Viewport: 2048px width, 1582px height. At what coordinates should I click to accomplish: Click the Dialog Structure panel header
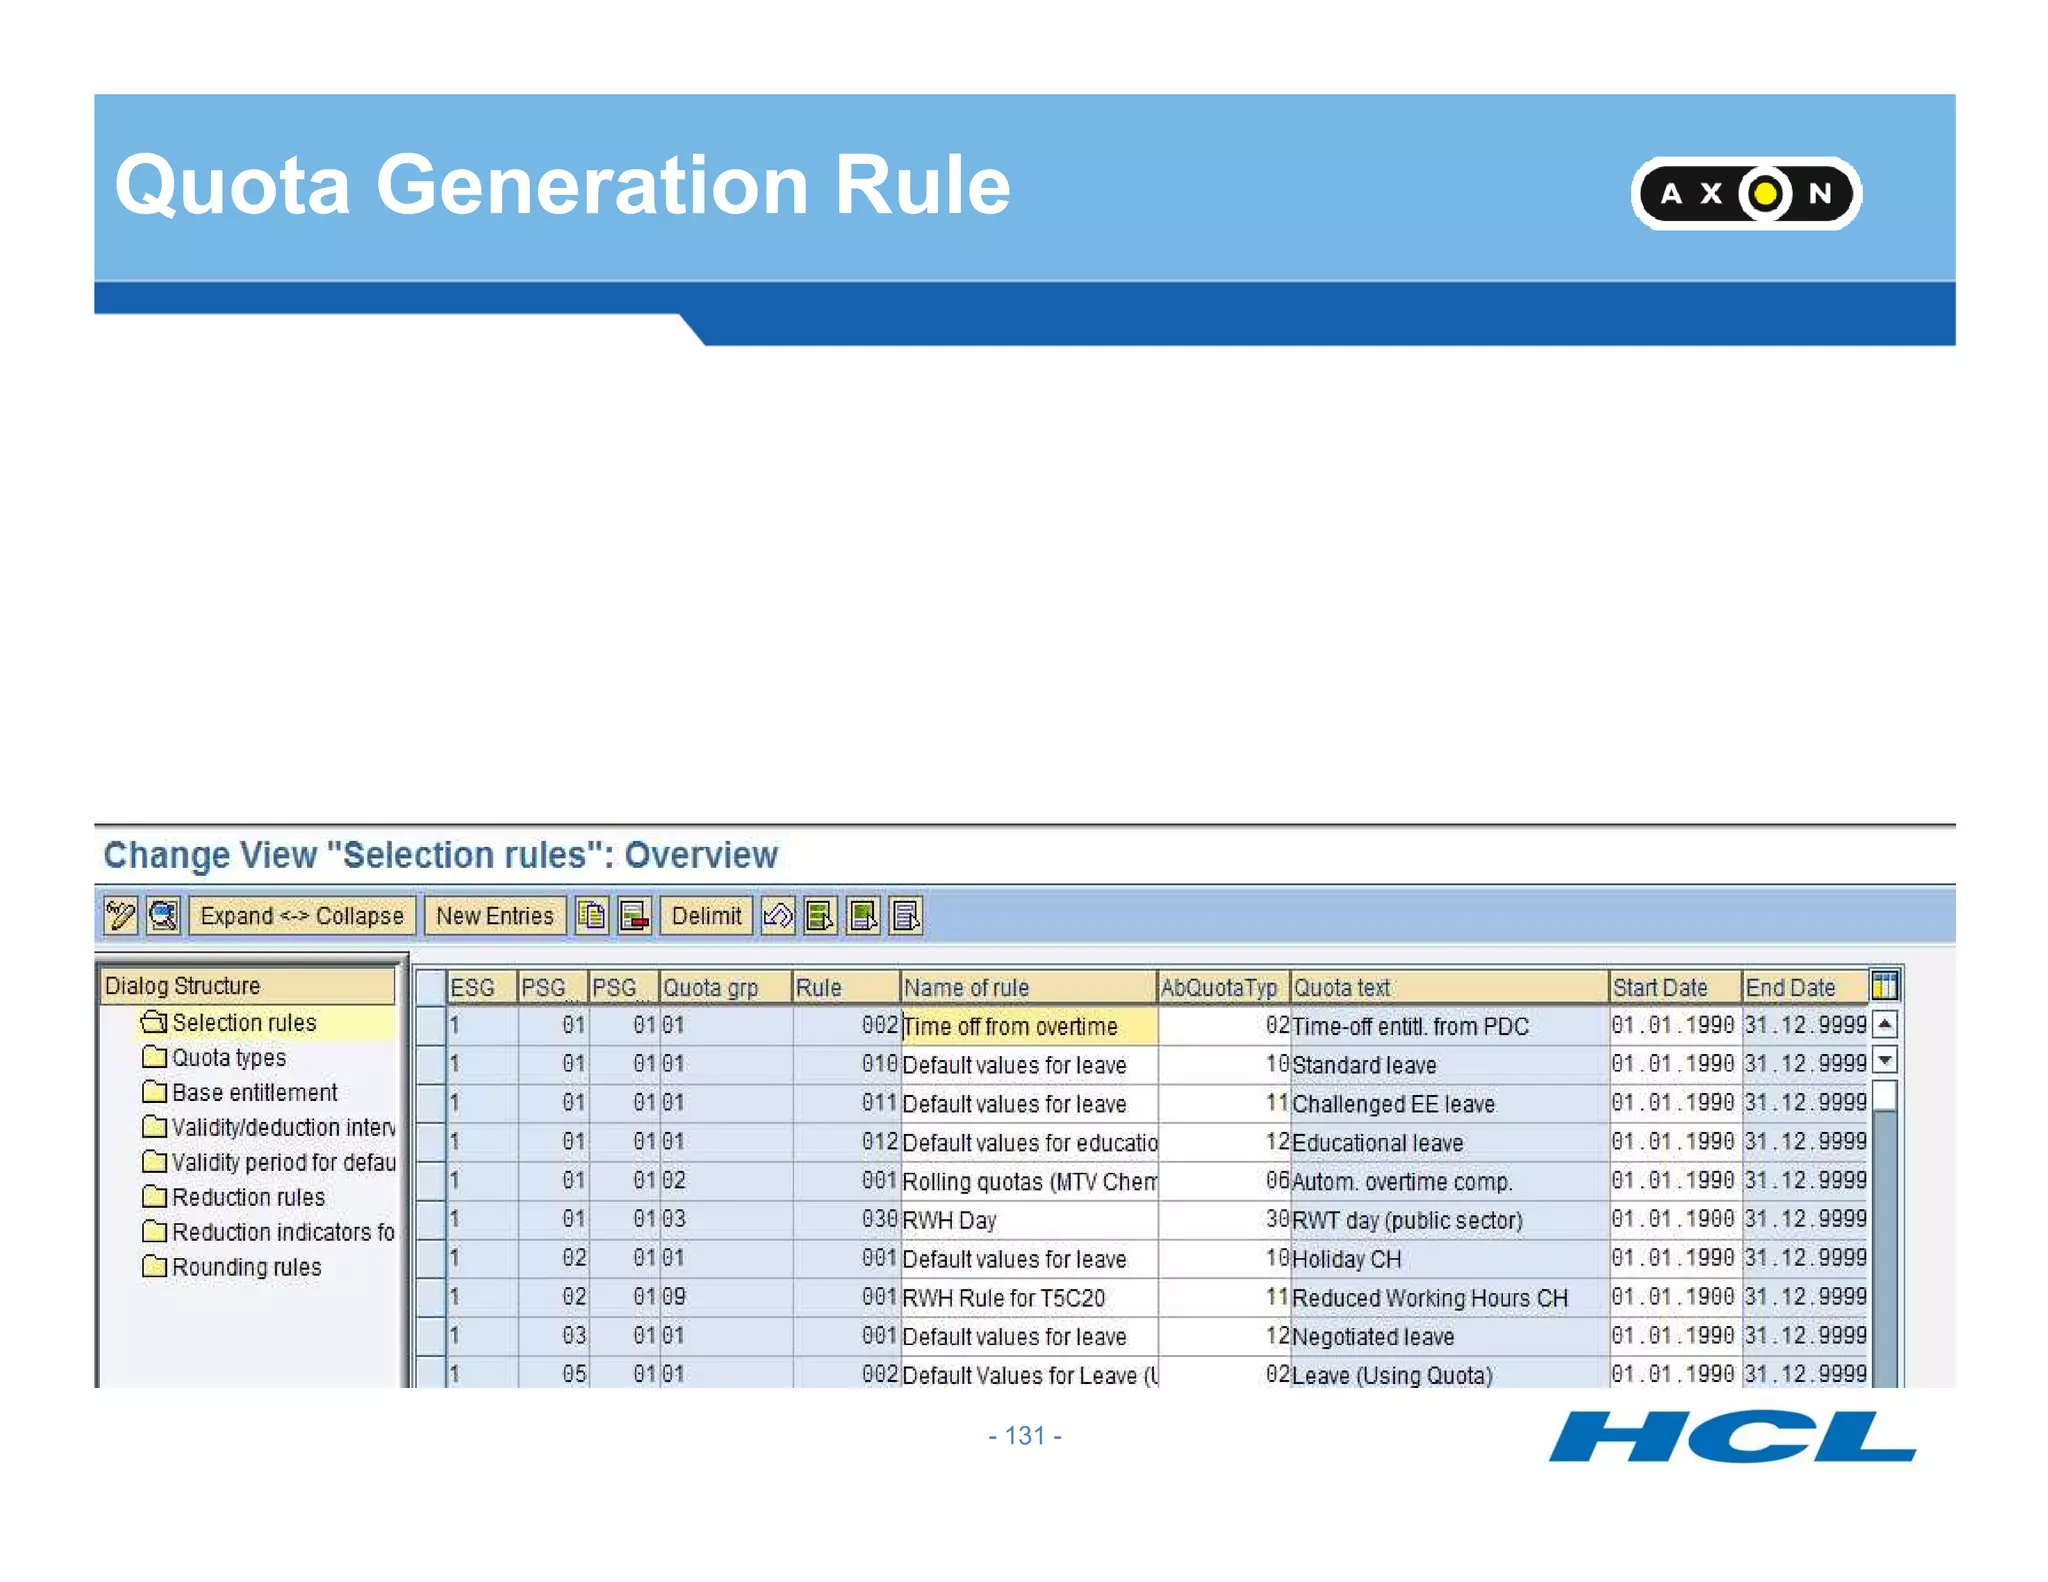tap(248, 985)
